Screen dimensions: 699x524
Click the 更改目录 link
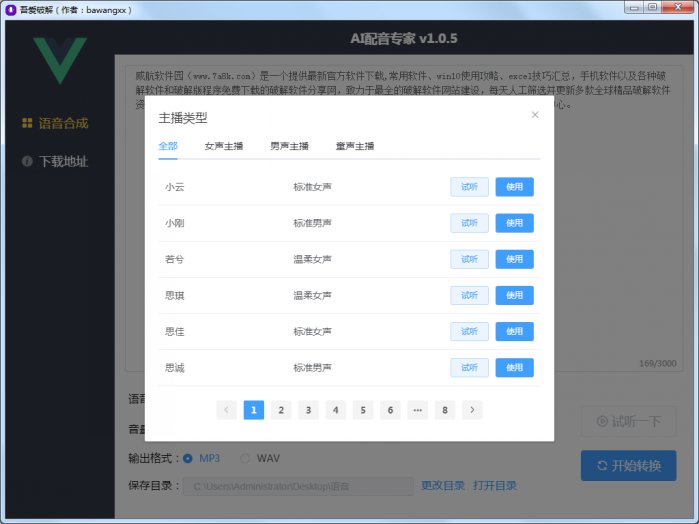tap(442, 486)
